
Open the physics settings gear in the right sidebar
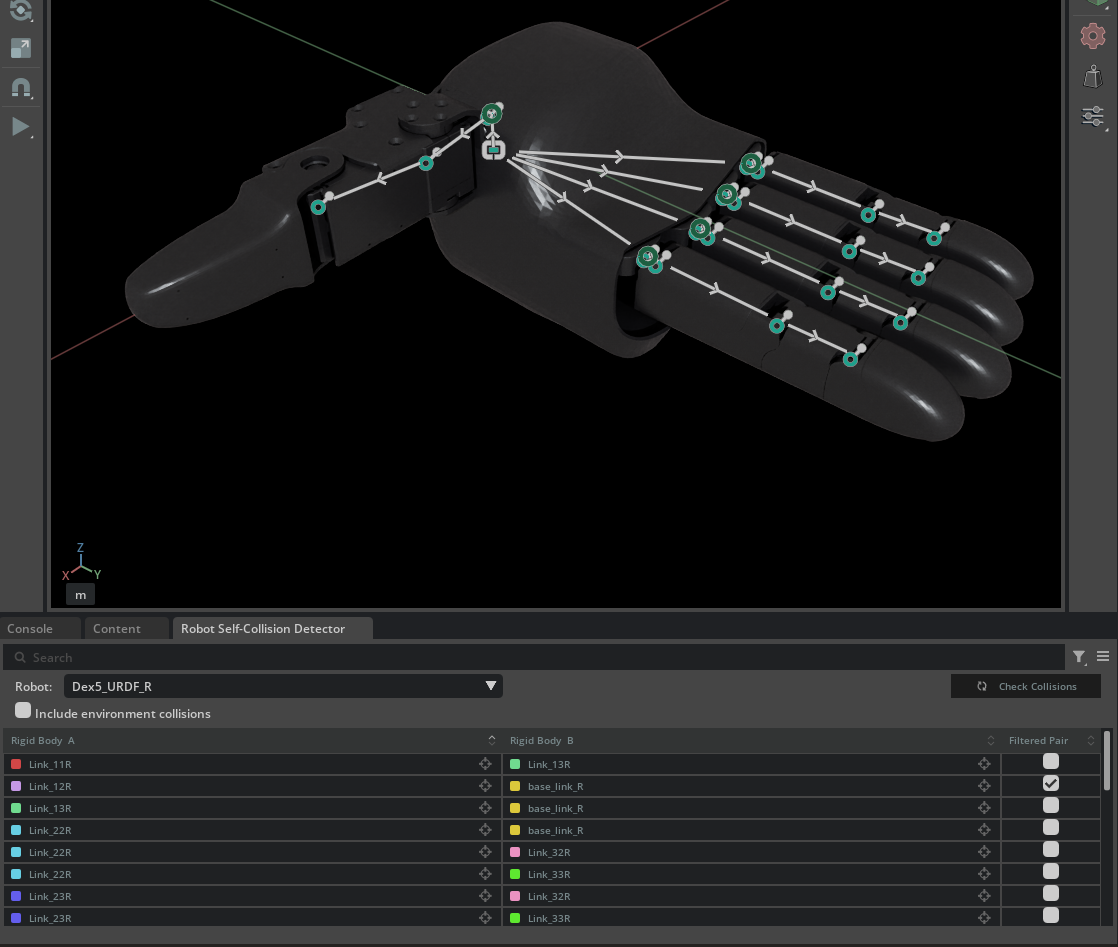coord(1092,36)
